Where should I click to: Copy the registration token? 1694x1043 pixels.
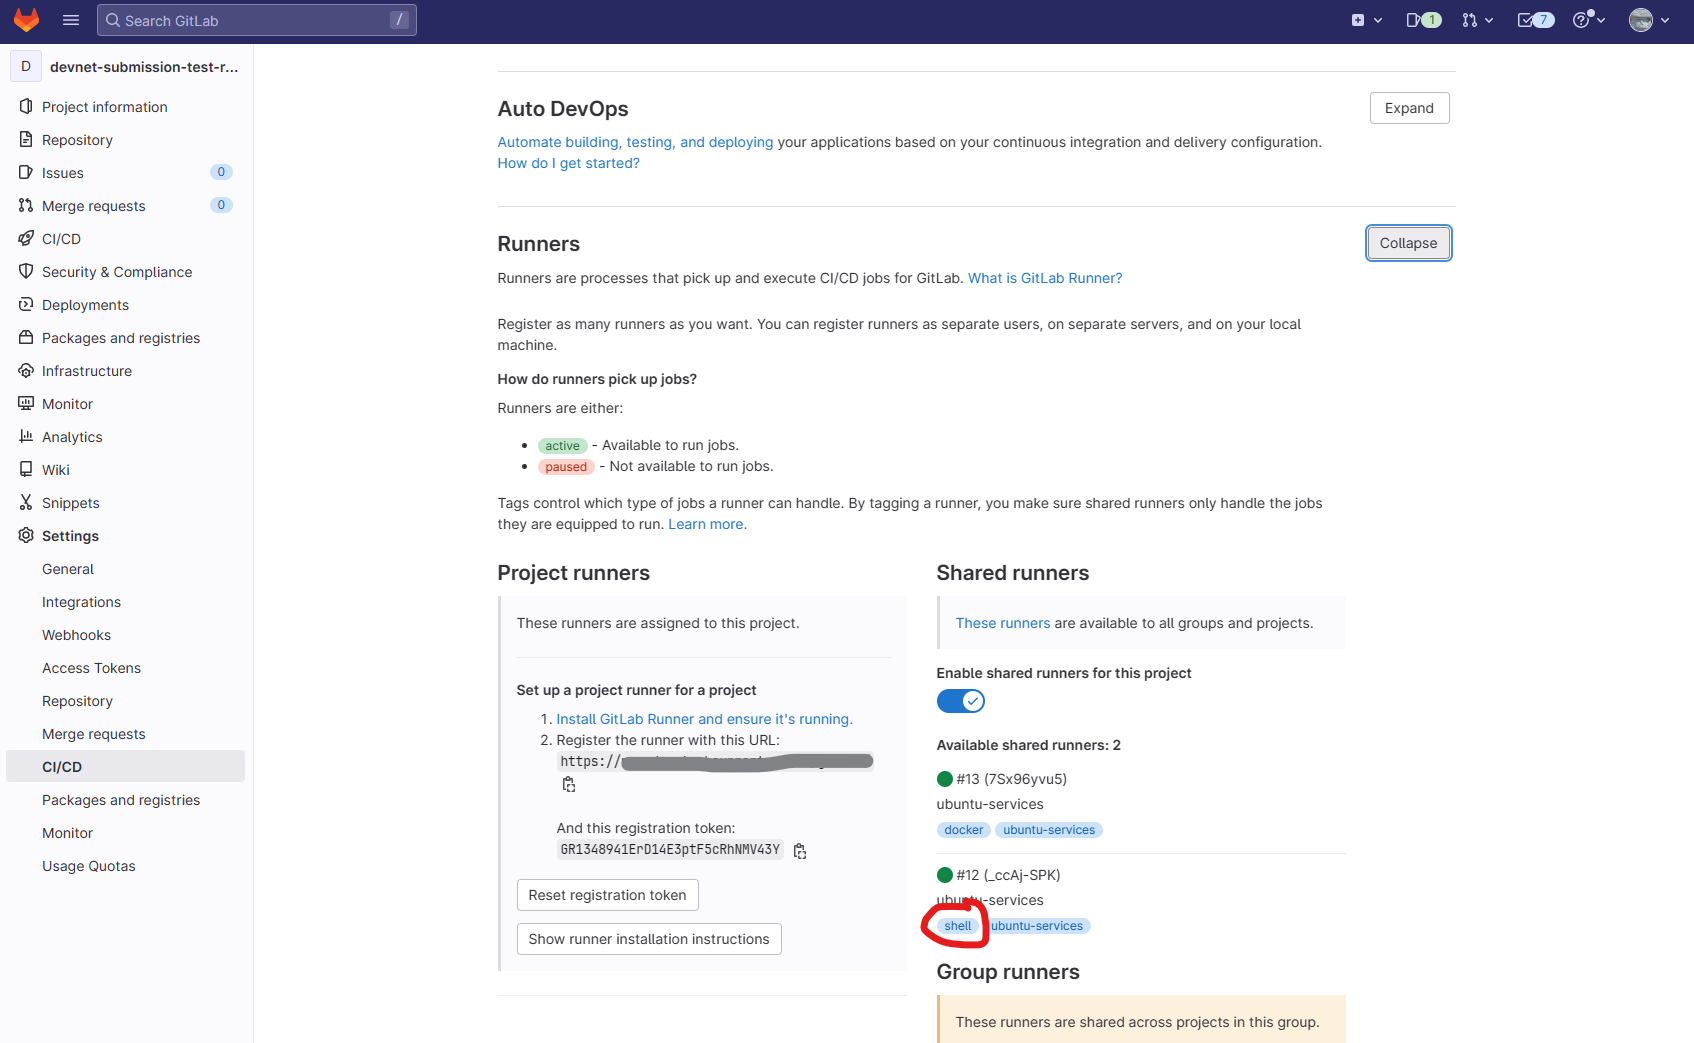[x=800, y=851]
